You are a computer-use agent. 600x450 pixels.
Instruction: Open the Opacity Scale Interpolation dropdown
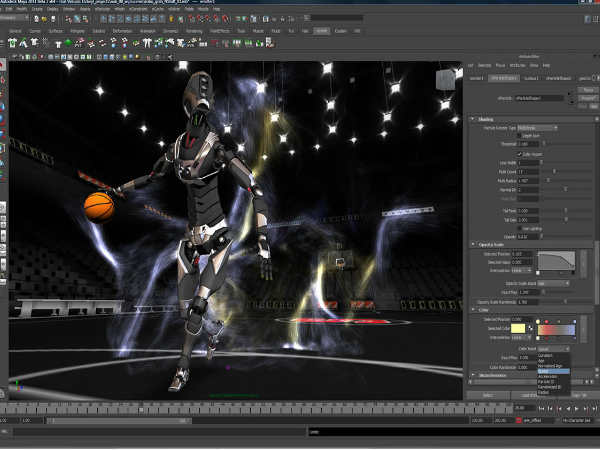point(522,271)
